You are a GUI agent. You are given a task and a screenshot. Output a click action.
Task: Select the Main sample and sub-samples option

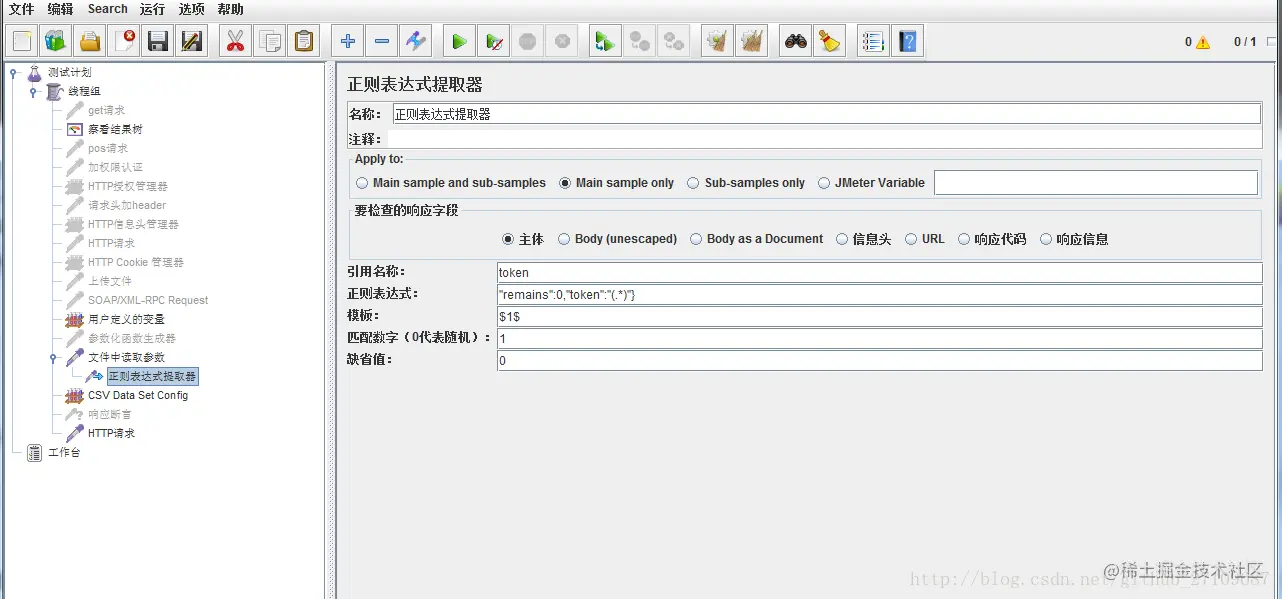click(451, 183)
